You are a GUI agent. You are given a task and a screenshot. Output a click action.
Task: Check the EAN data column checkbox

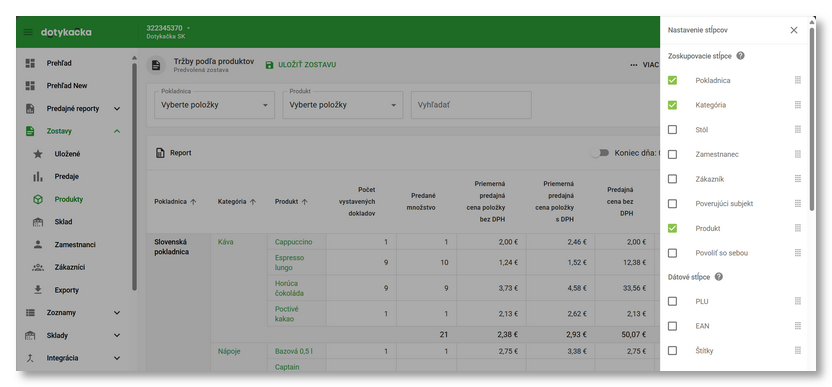pos(672,326)
